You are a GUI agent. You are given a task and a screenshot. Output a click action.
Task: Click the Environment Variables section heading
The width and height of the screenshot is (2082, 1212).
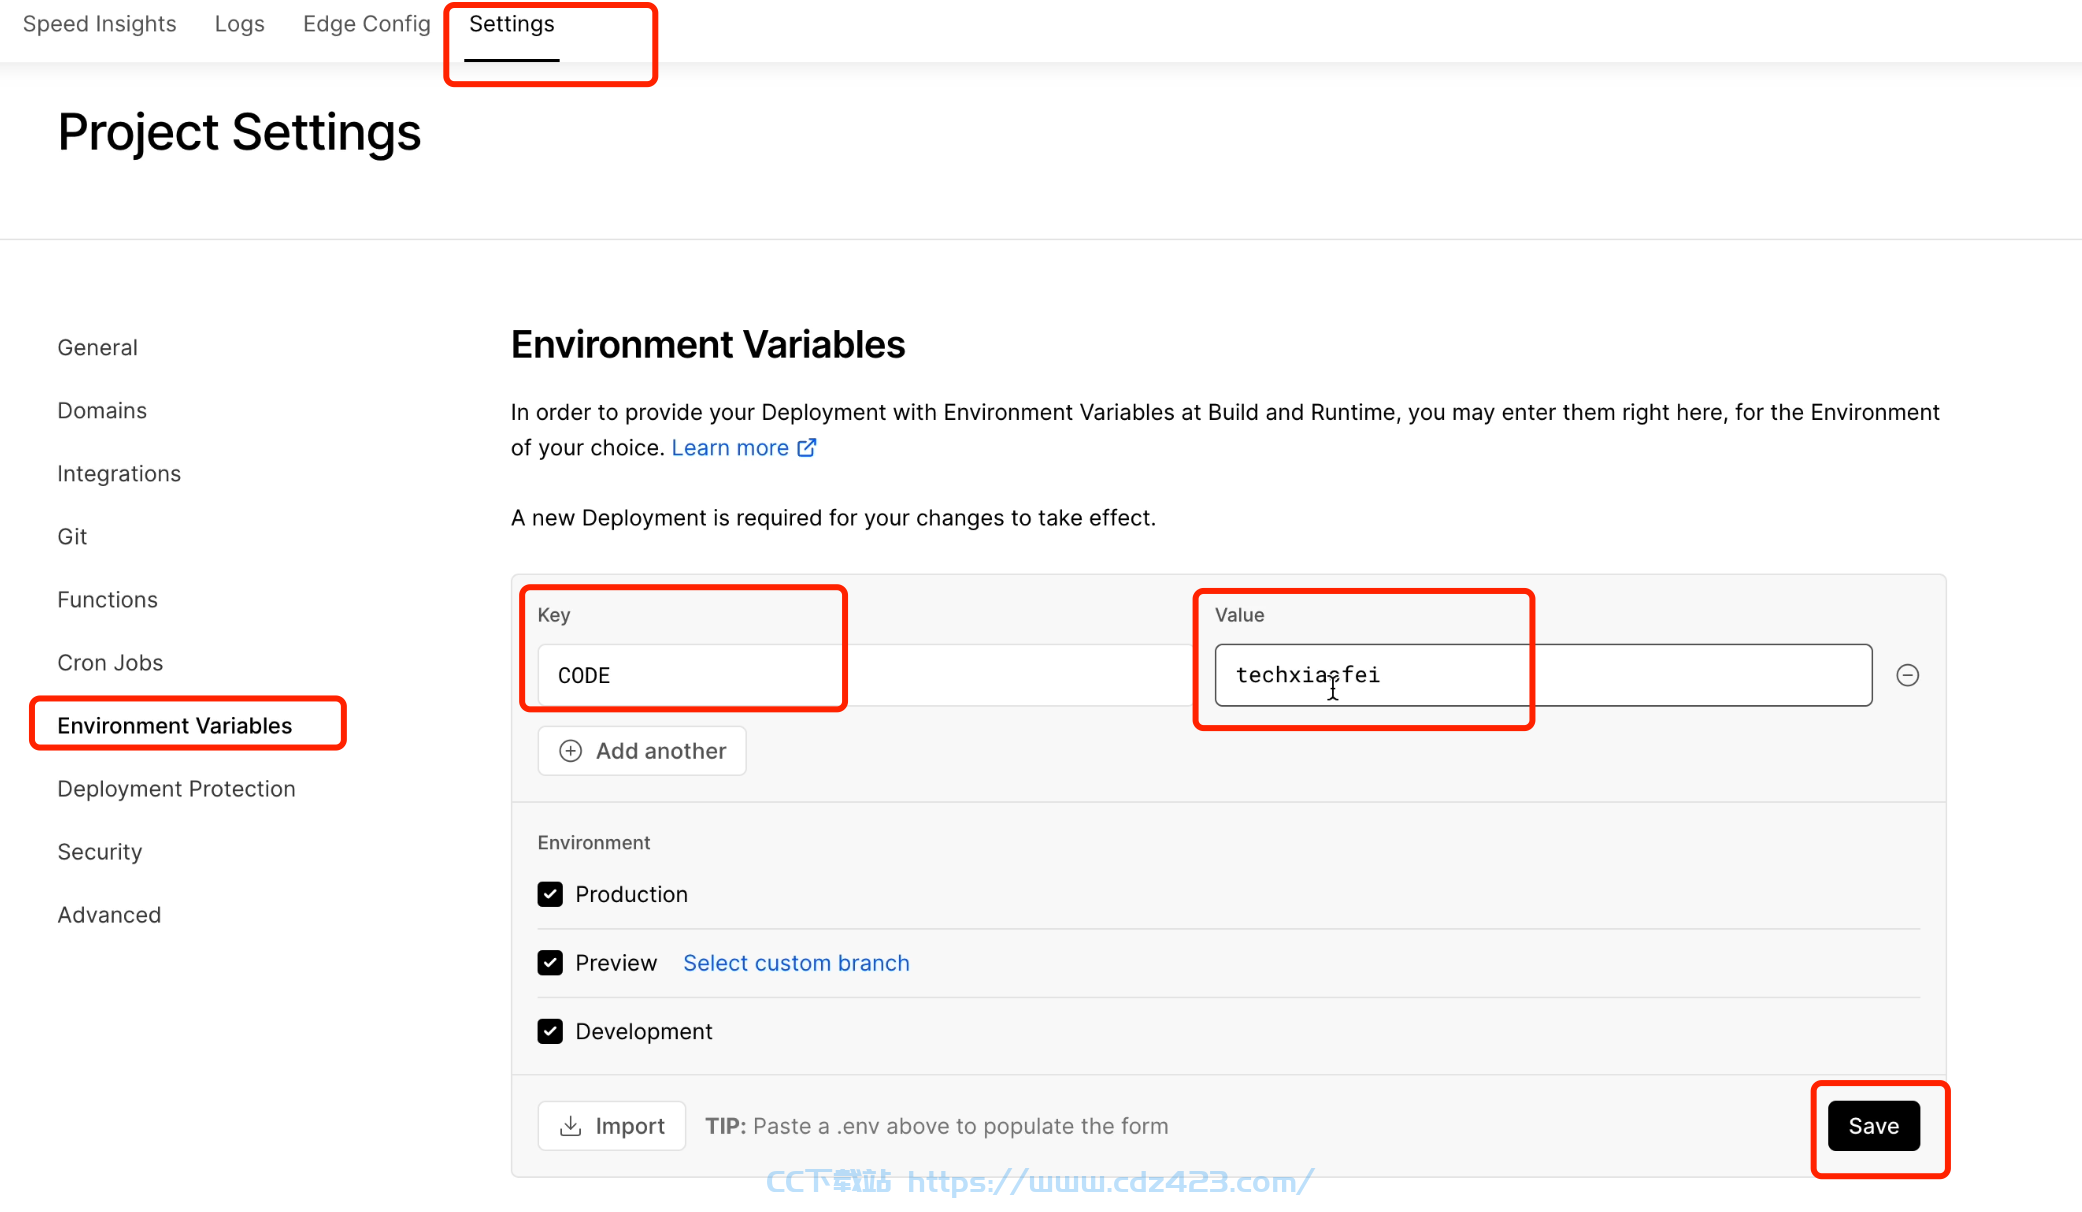pyautogui.click(x=708, y=344)
